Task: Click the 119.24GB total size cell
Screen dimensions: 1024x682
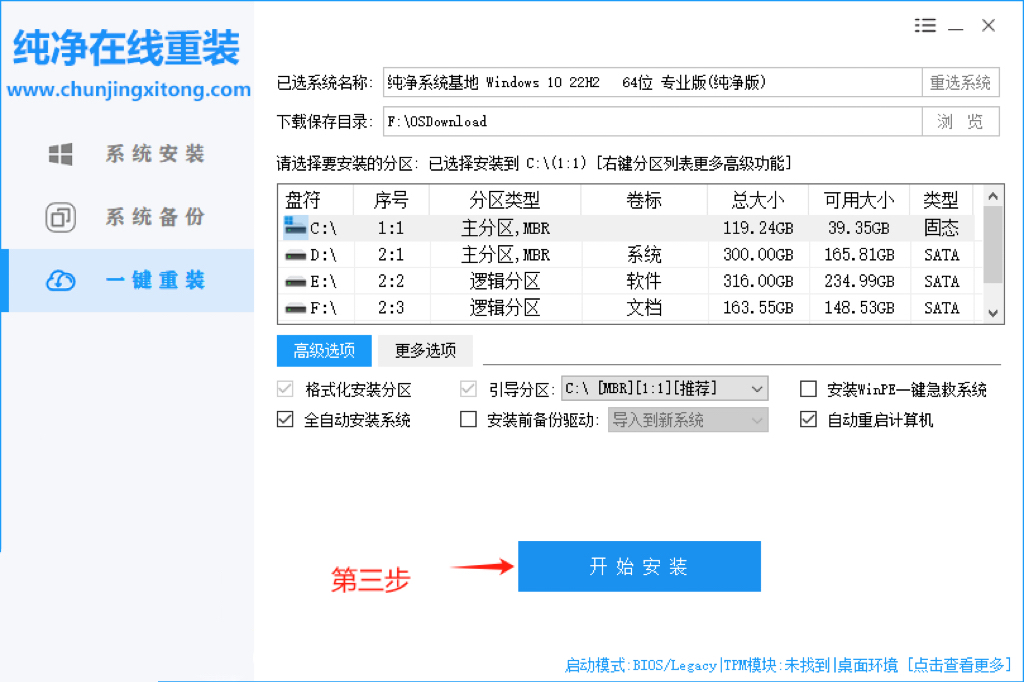Action: click(x=758, y=228)
